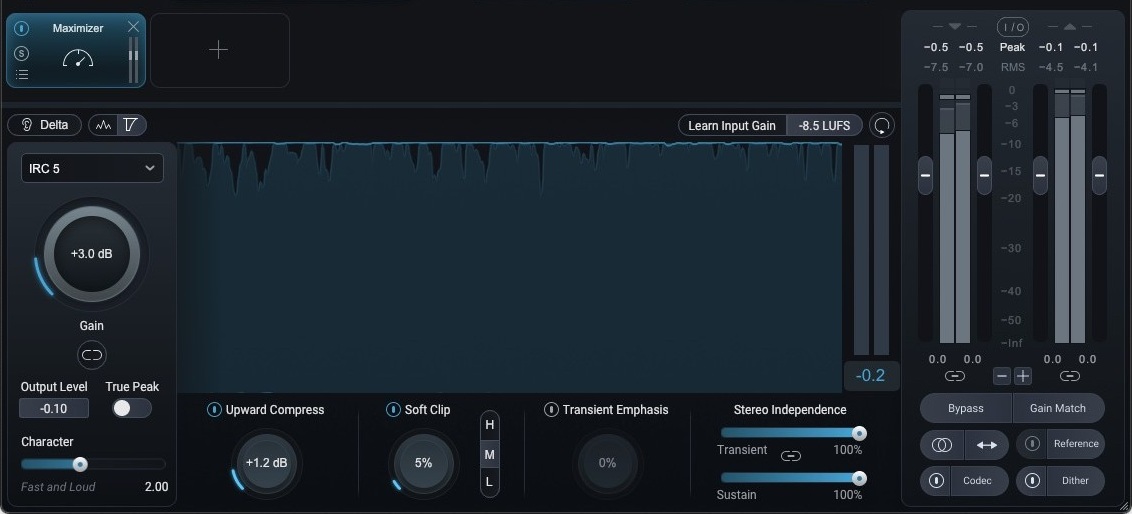Click the RMS meter type label
Viewport: 1132px width, 514px height.
[x=1012, y=67]
